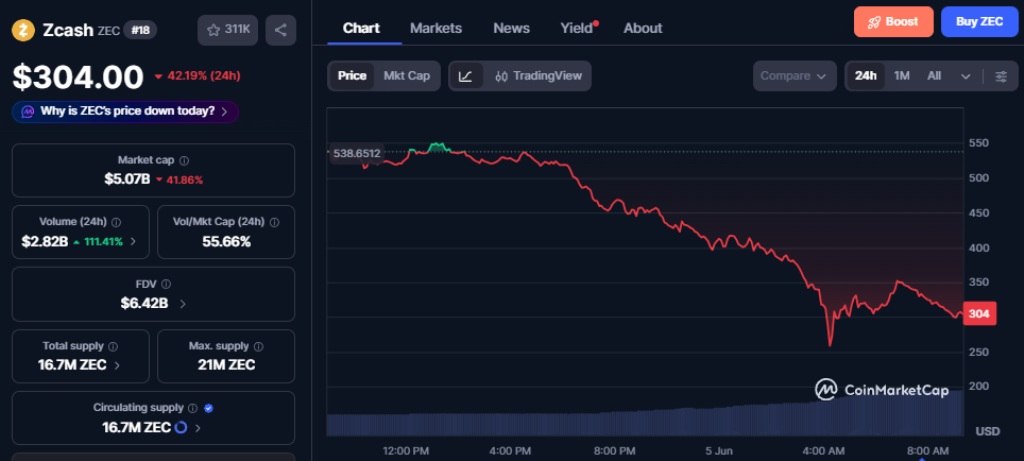Switch to the Yield tab
The height and width of the screenshot is (461, 1024).
click(578, 28)
